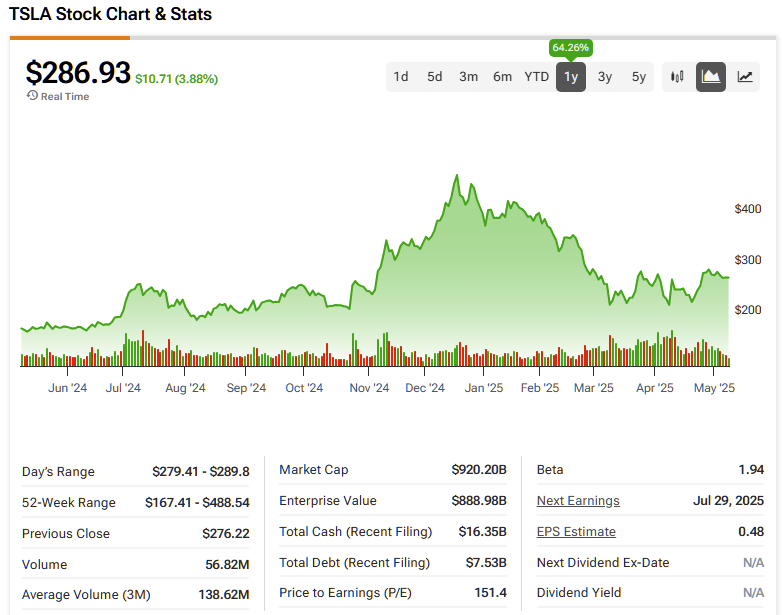Open the EPS Estimate link
The image size is (782, 615).
tap(576, 532)
